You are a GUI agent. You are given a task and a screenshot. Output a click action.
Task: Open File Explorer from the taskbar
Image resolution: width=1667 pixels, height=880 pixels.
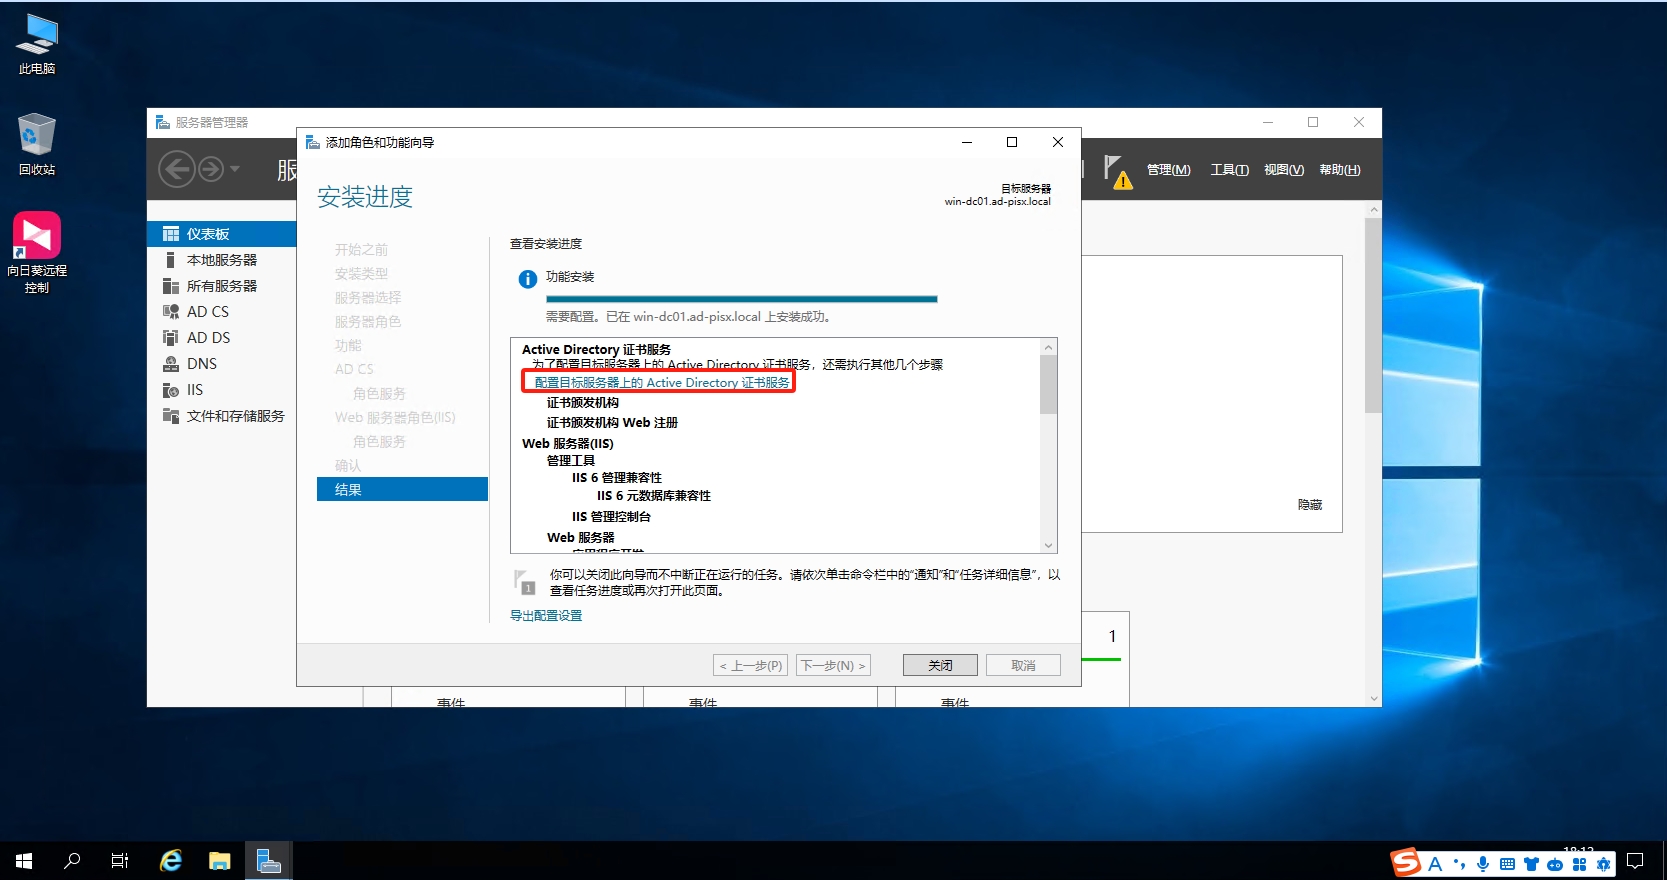pos(220,861)
